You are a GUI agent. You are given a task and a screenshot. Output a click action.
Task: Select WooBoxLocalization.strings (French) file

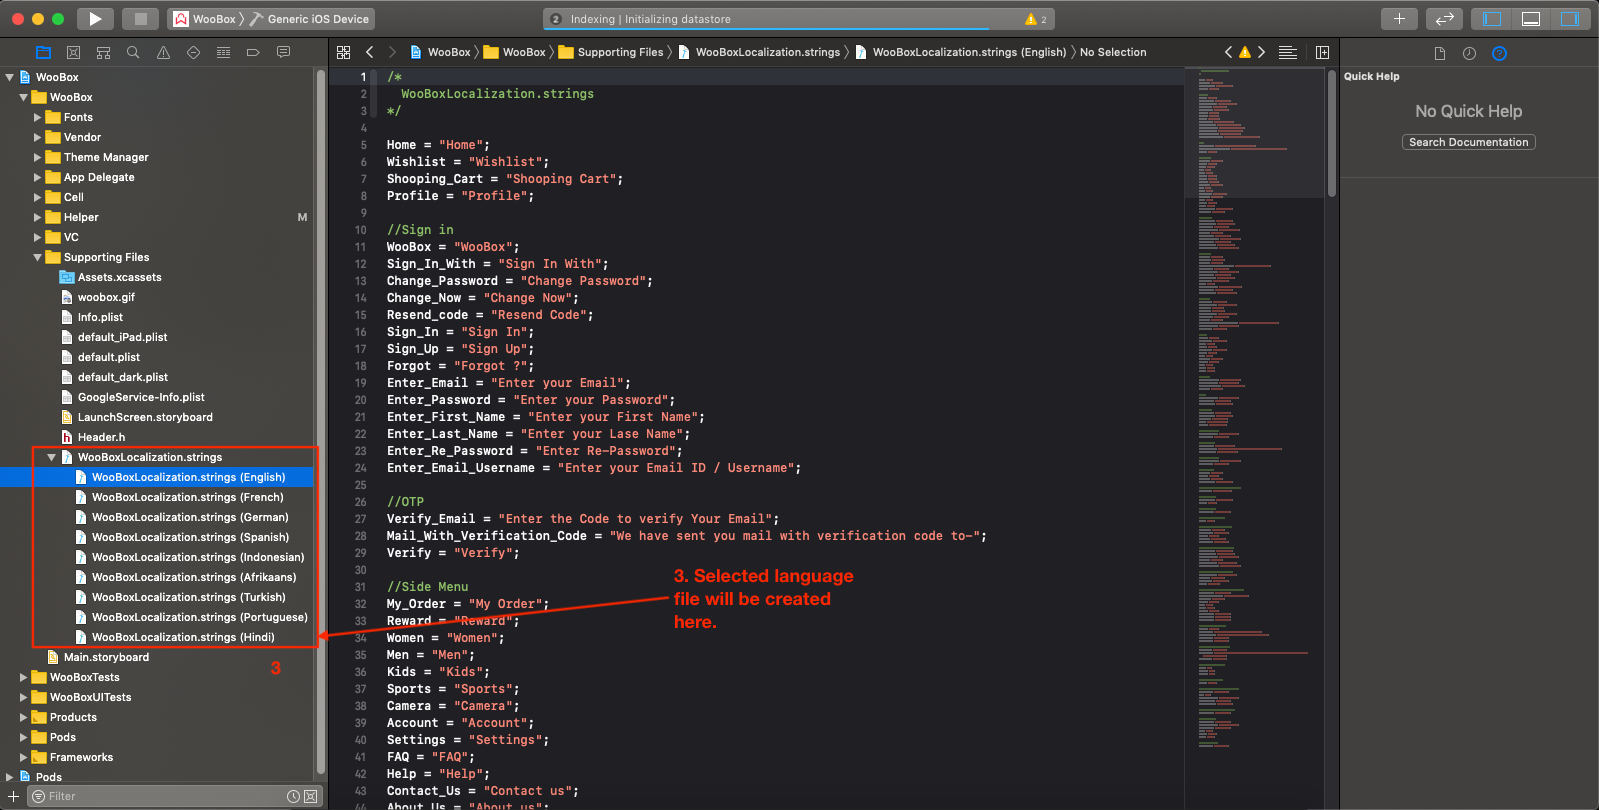click(x=188, y=497)
